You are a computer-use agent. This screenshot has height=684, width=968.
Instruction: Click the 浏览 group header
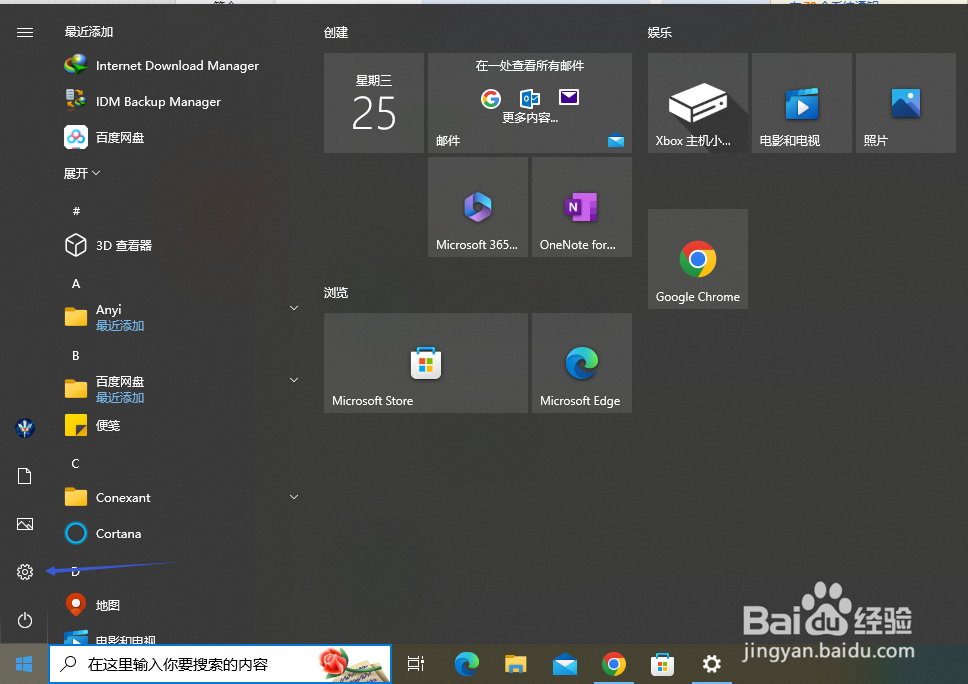pos(336,293)
